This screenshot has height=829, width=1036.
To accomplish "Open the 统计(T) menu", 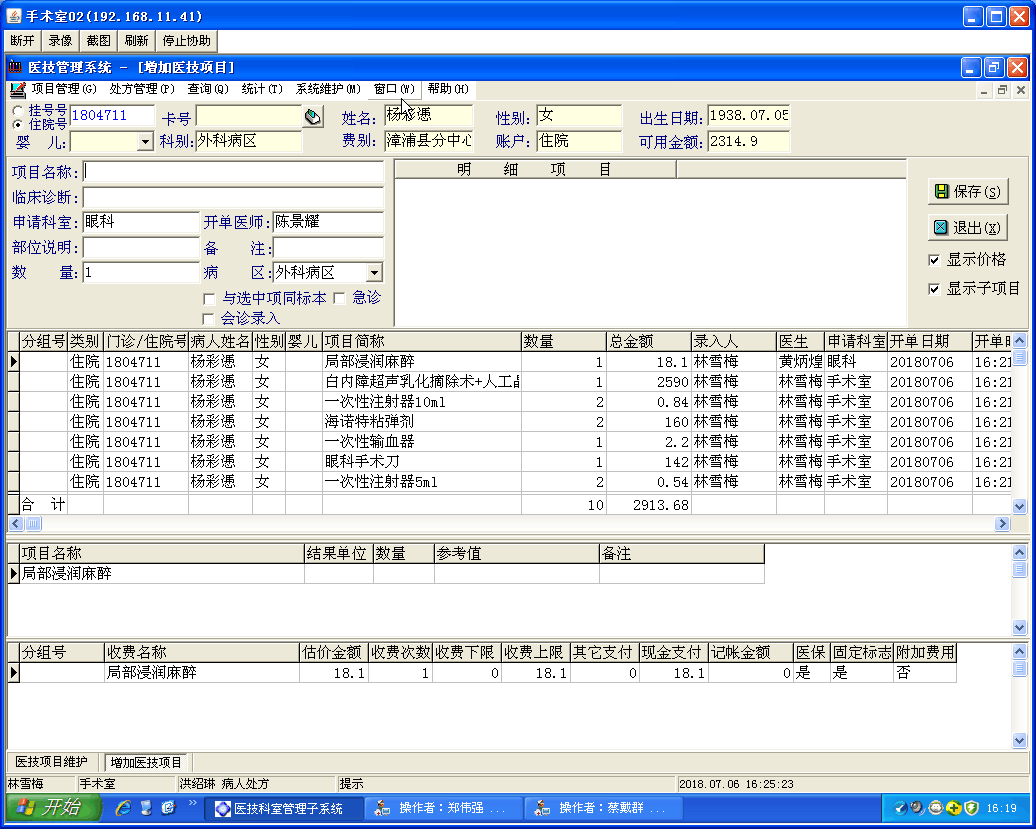I will pyautogui.click(x=262, y=89).
